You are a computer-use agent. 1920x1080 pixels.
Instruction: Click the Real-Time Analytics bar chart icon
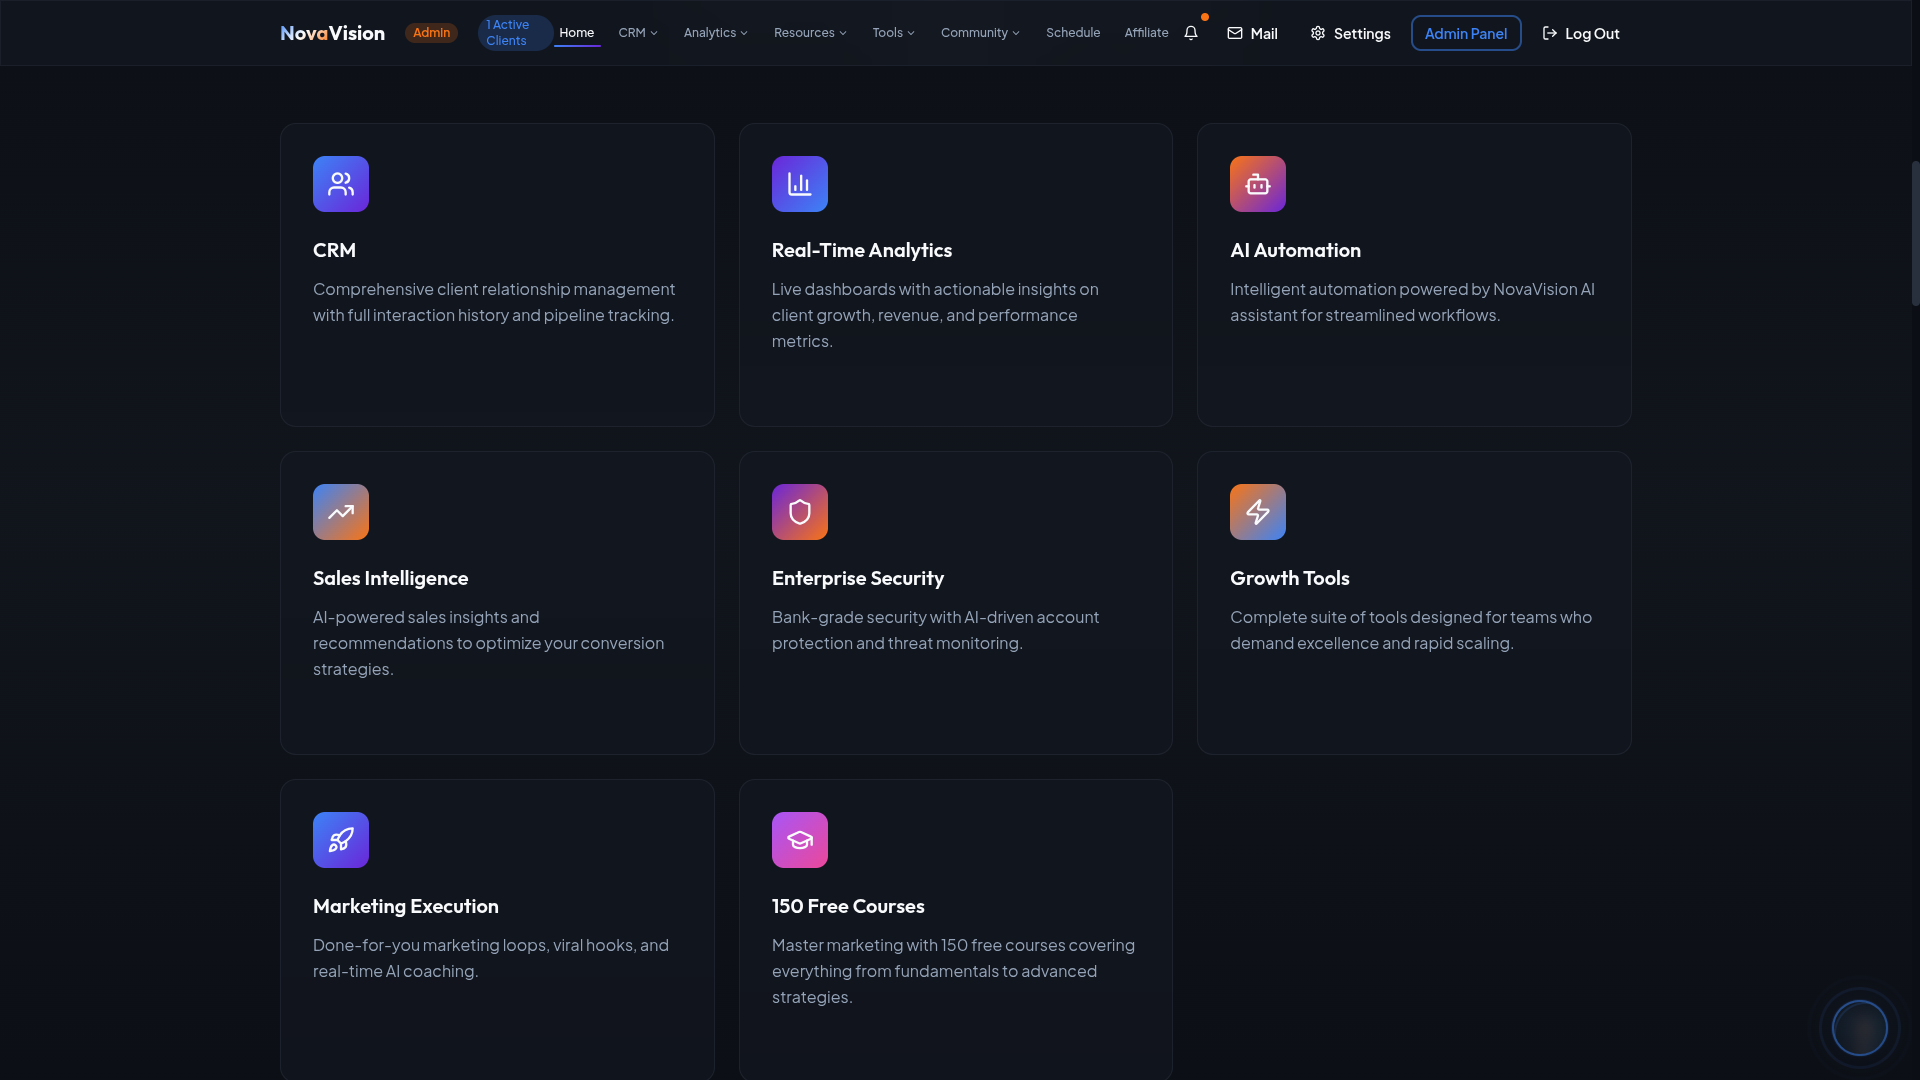[x=799, y=184]
